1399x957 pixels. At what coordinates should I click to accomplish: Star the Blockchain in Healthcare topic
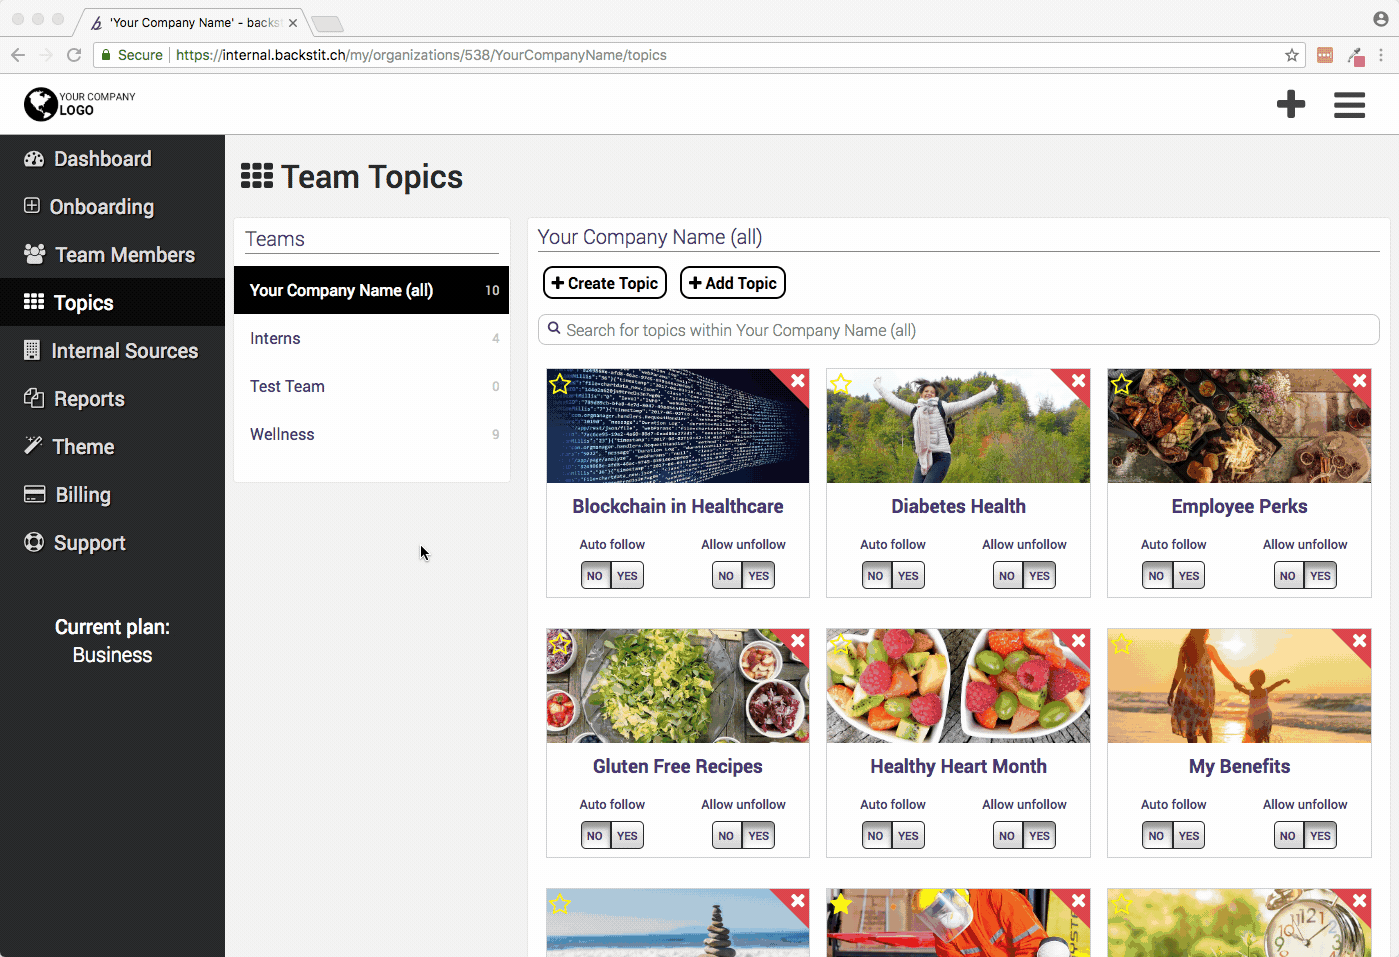(x=560, y=383)
